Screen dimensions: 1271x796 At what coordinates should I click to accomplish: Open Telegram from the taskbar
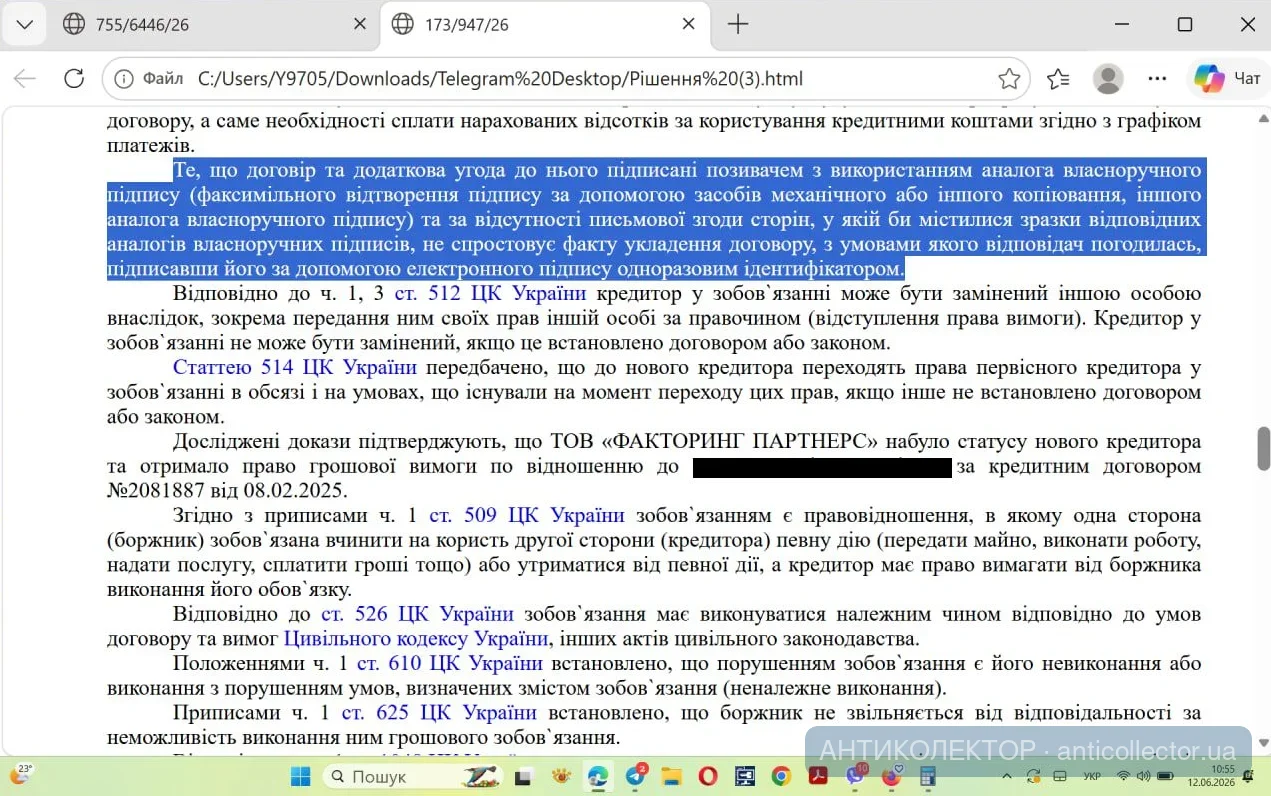coord(636,776)
